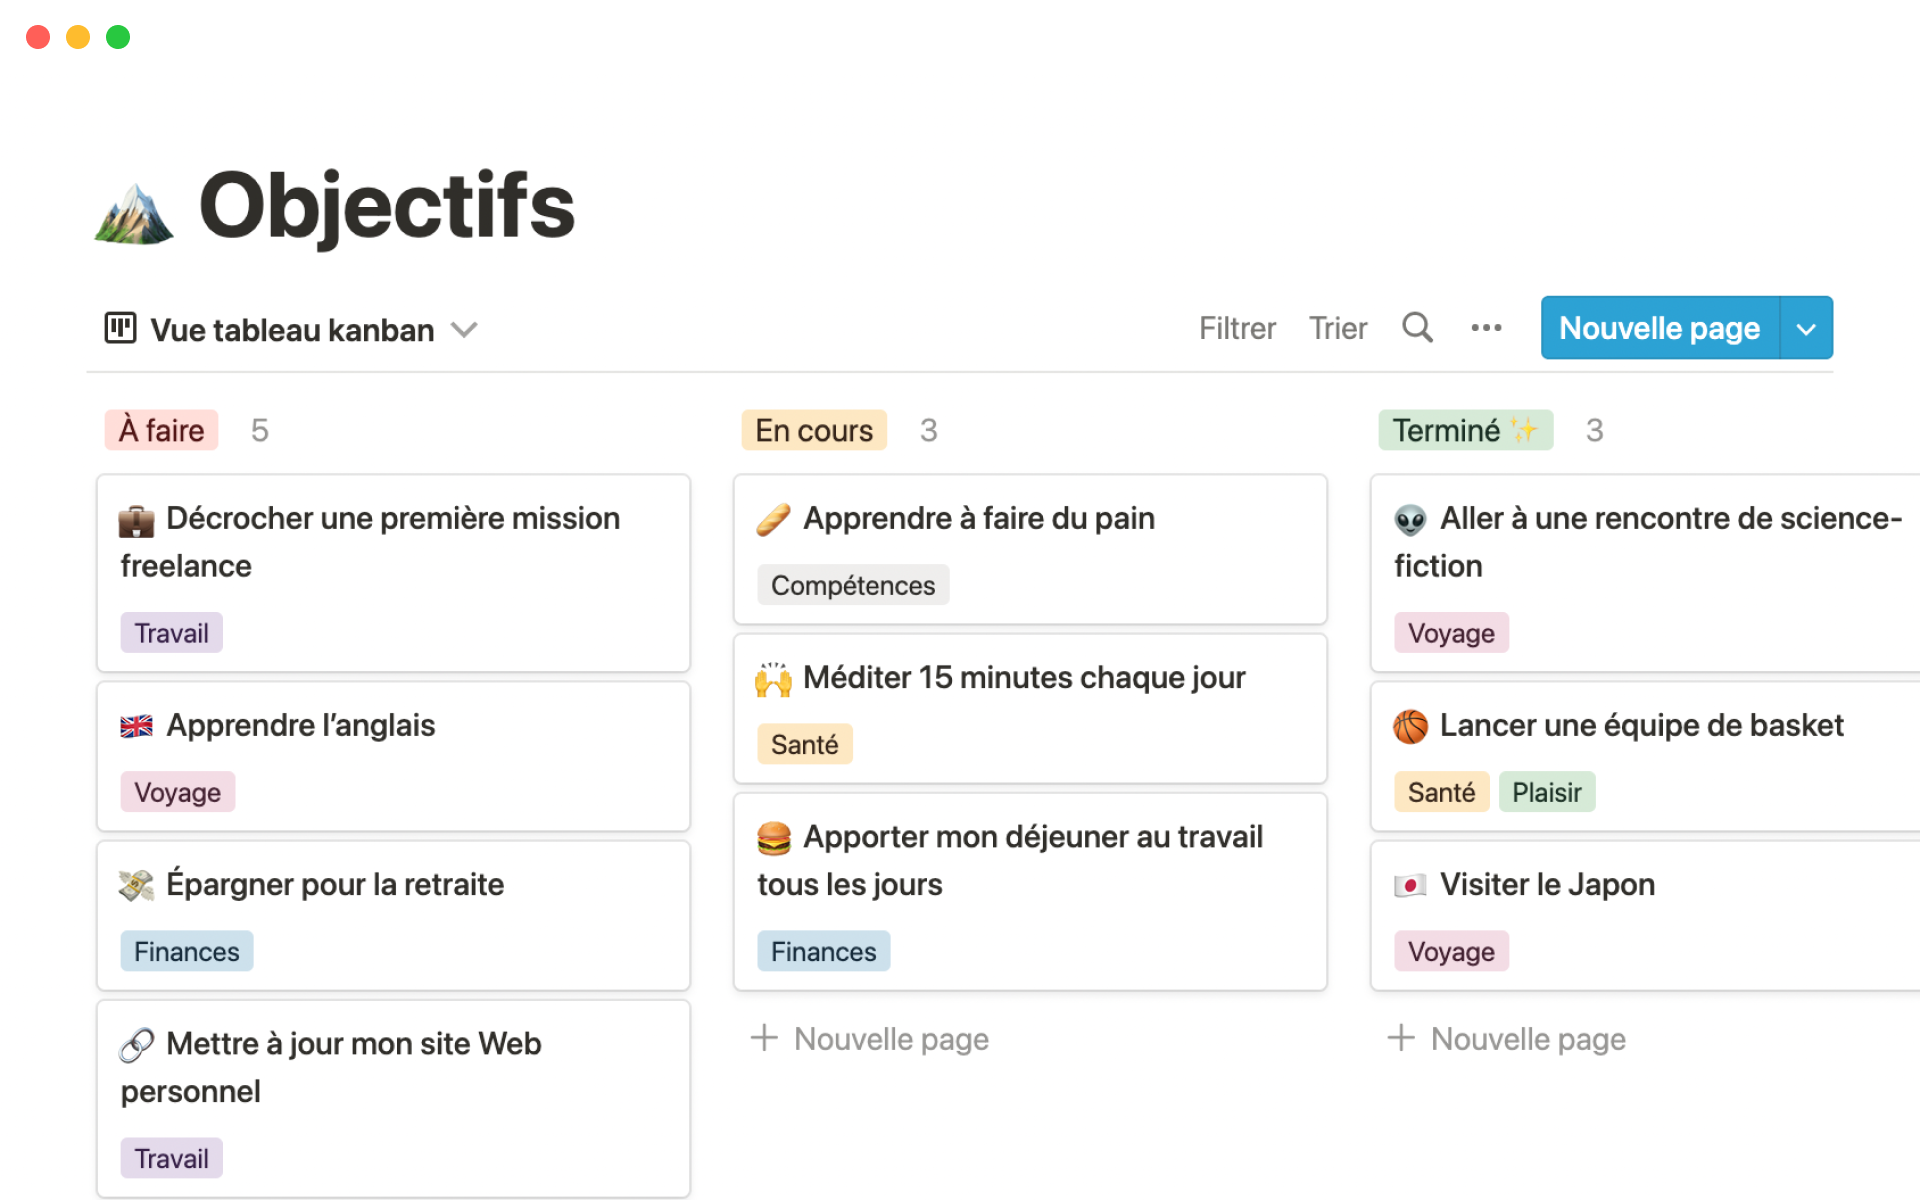Click the basketball icon on basket card

point(1410,726)
